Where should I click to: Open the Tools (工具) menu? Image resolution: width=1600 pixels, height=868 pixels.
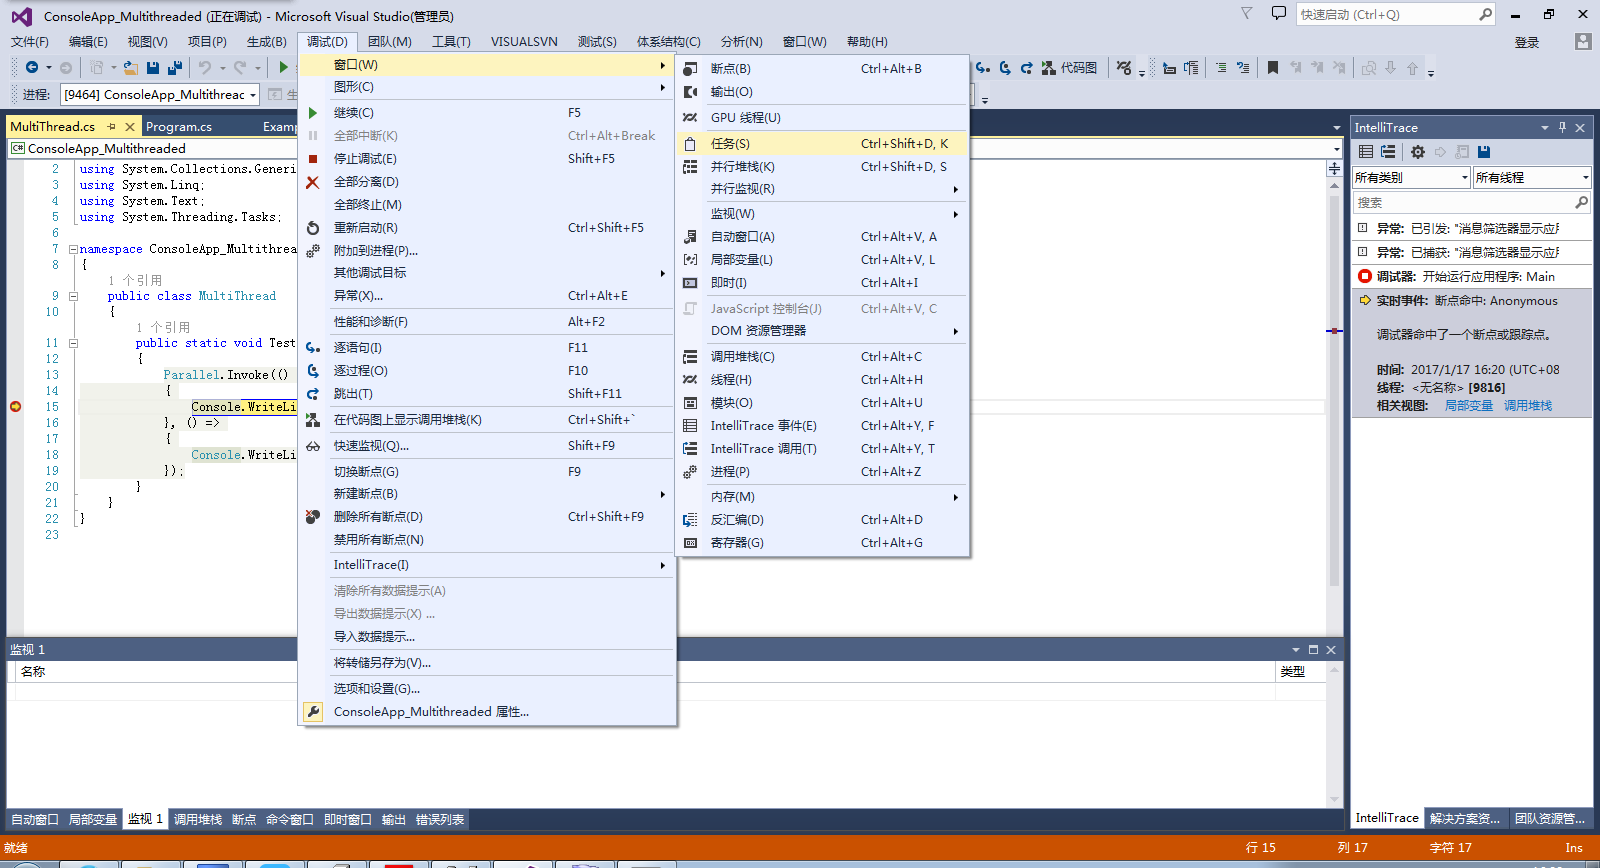(x=451, y=42)
